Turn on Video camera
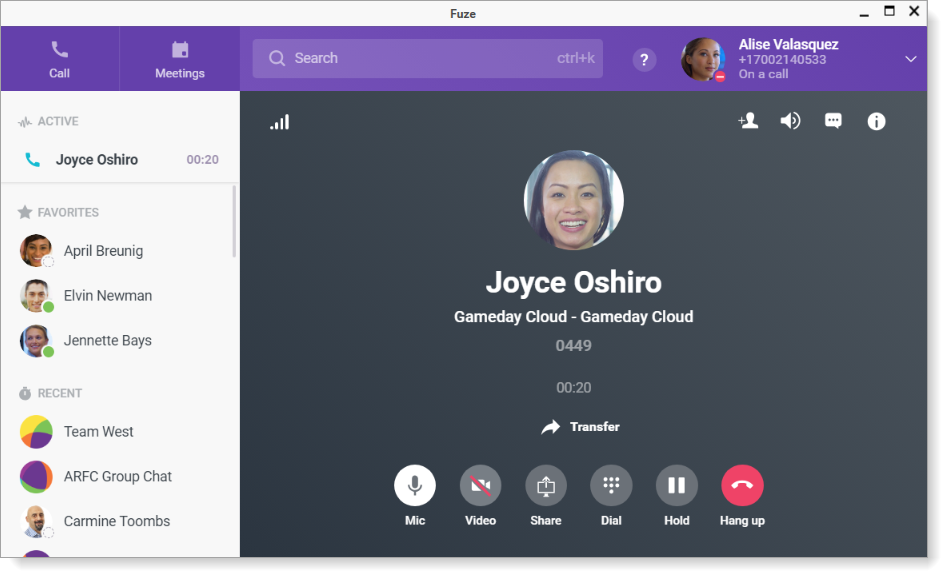950x580 pixels. click(480, 485)
